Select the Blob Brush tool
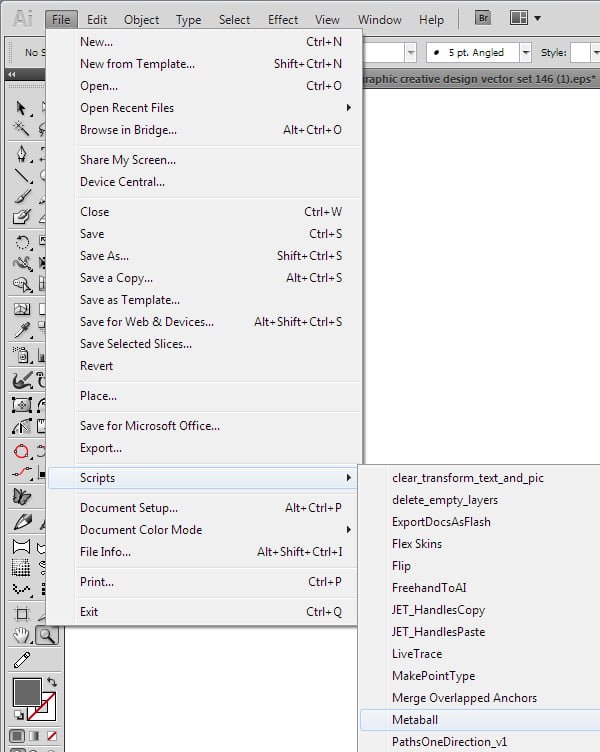This screenshot has width=600, height=752. pos(22,217)
